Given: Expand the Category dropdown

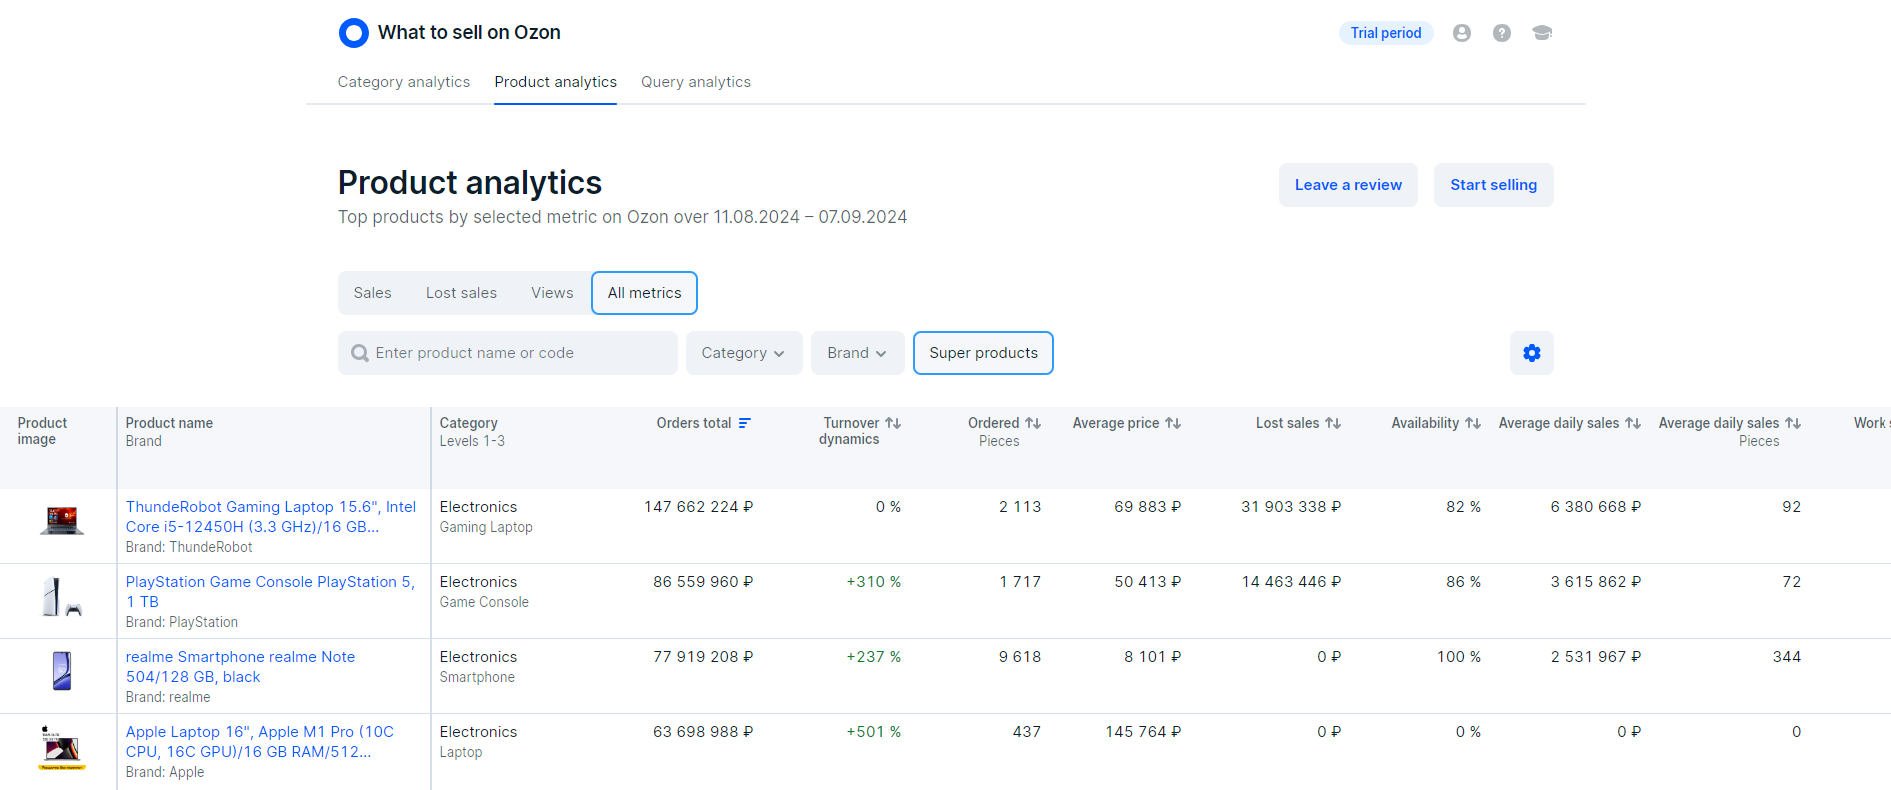Looking at the screenshot, I should click(743, 353).
